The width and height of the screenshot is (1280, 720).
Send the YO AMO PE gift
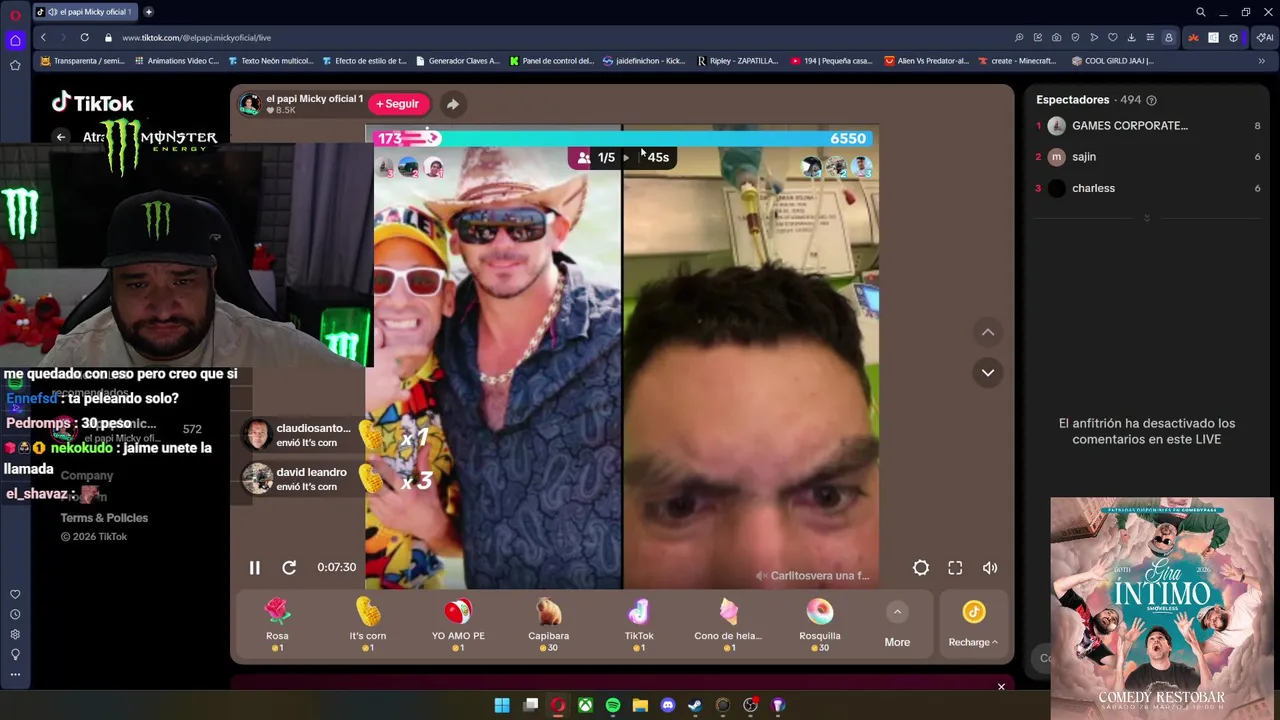[x=458, y=625]
